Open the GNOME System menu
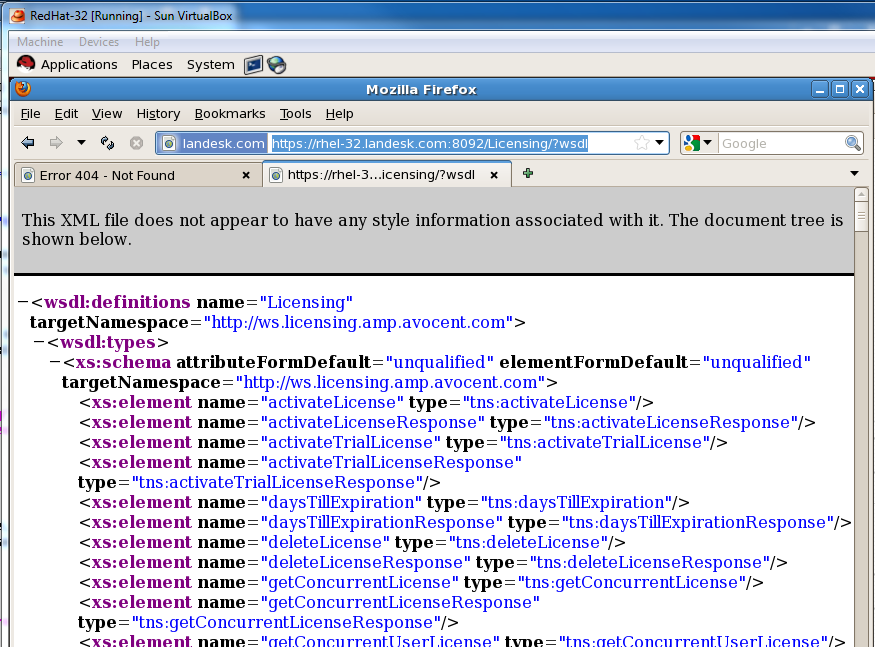Image resolution: width=875 pixels, height=647 pixels. click(x=210, y=65)
